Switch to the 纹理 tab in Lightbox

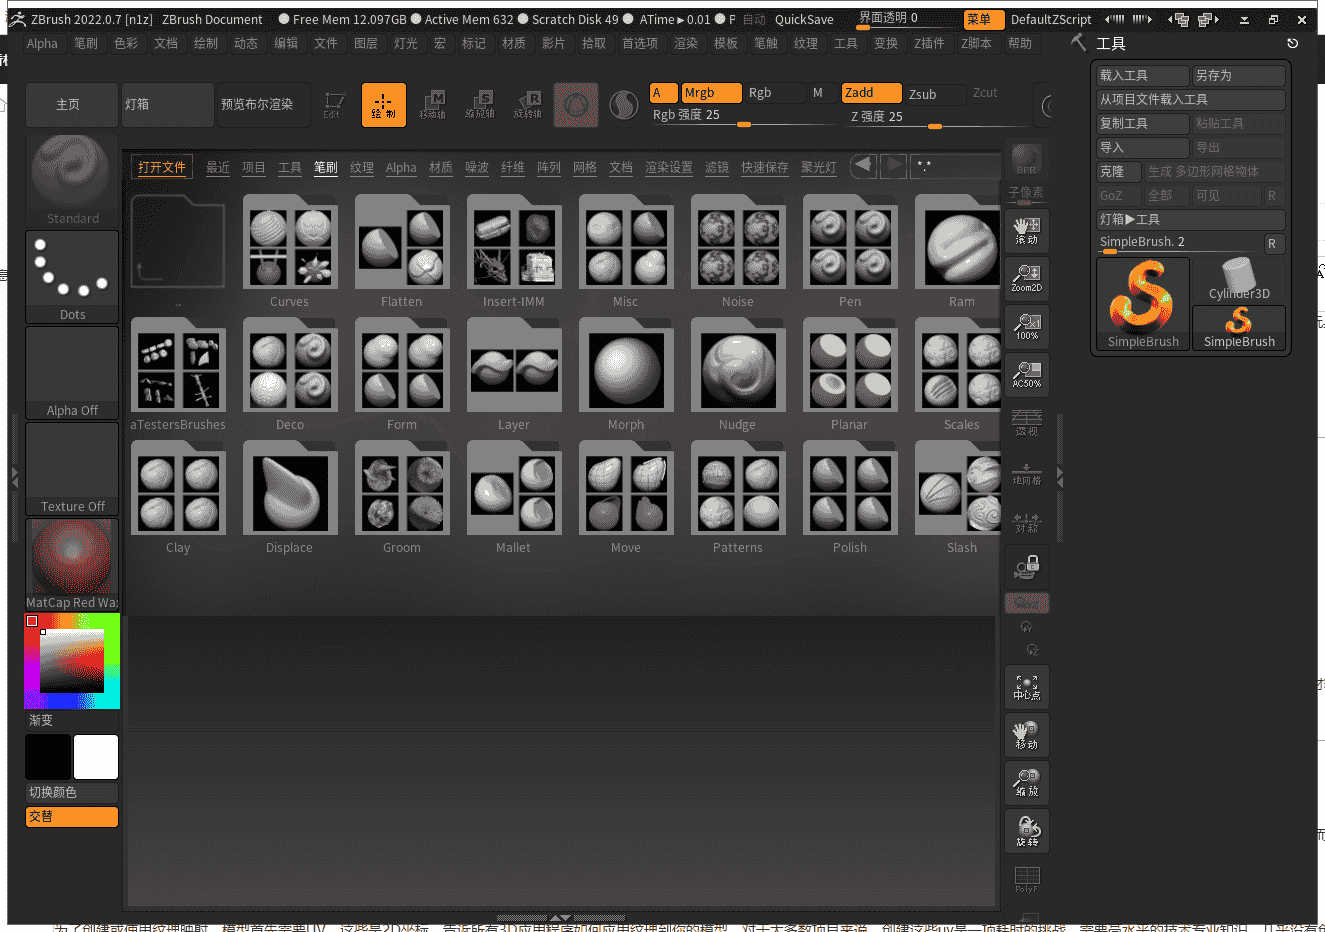point(362,168)
